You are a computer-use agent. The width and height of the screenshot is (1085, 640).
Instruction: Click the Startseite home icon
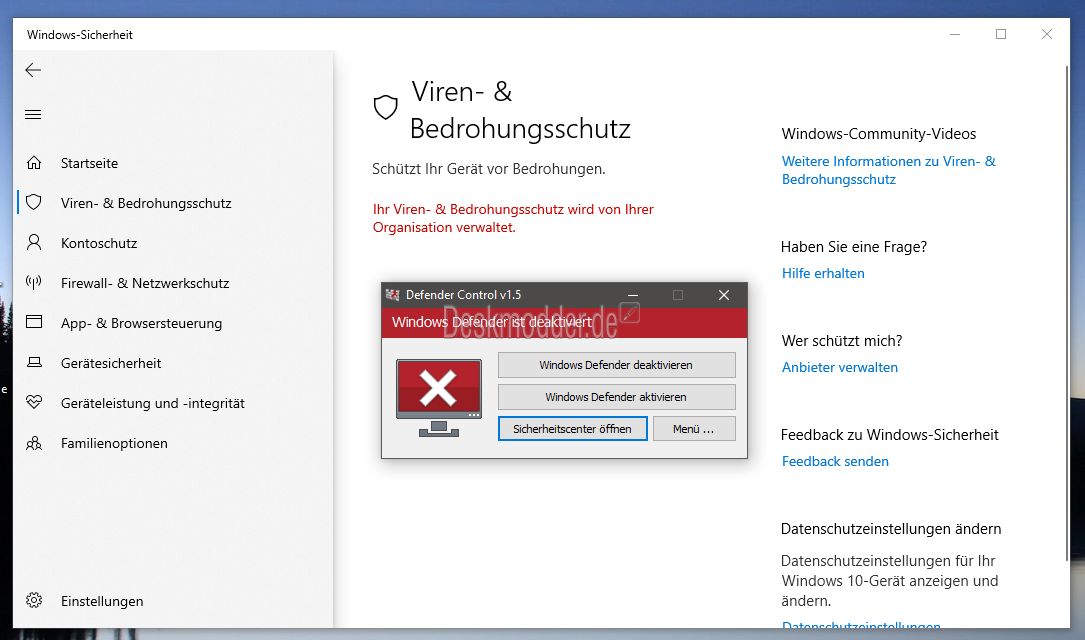click(x=34, y=163)
